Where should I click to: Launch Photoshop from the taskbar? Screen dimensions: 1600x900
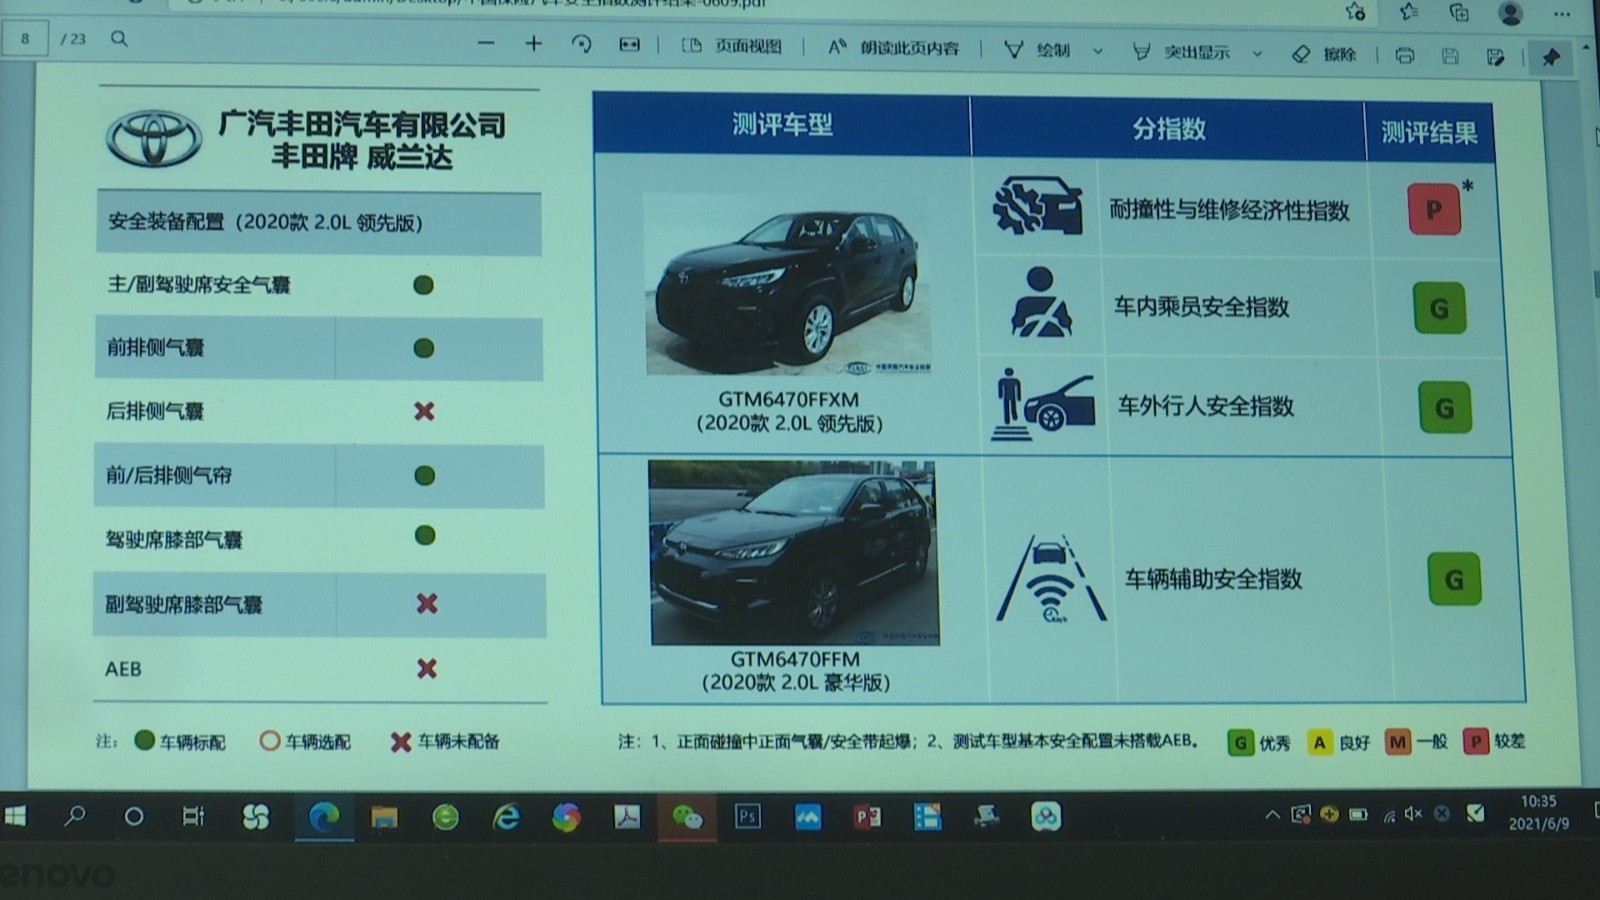[750, 817]
